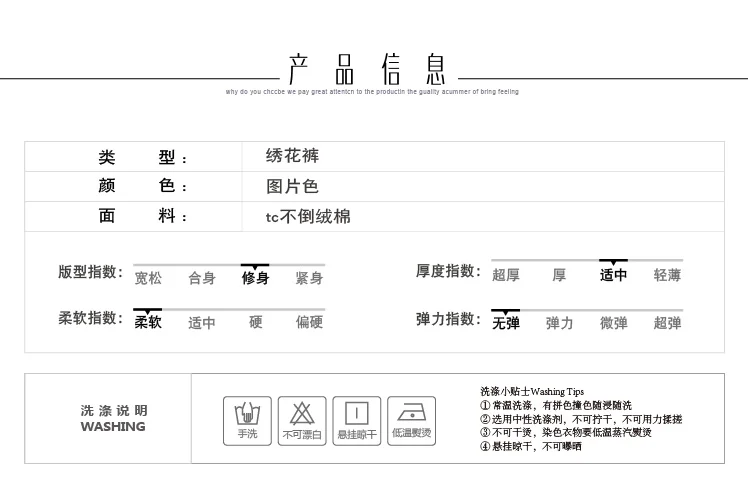Select 无弹 in the 弹力指数 scale
The image size is (750, 492).
tap(506, 323)
